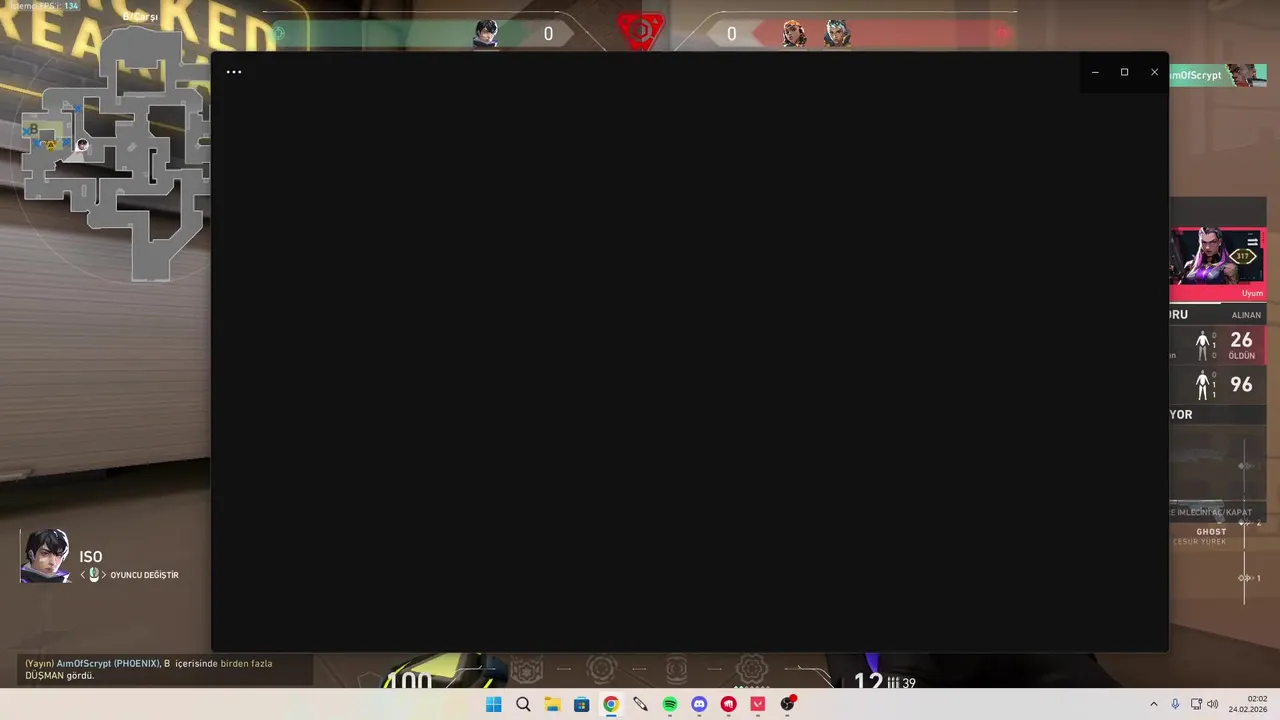Open OBS Studio from the taskbar

[788, 704]
